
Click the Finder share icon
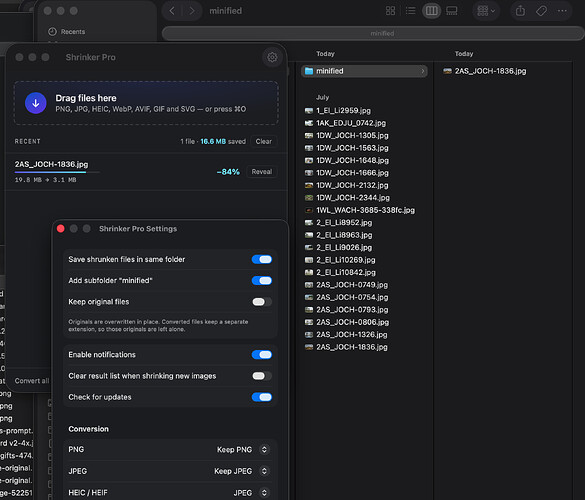(x=520, y=11)
